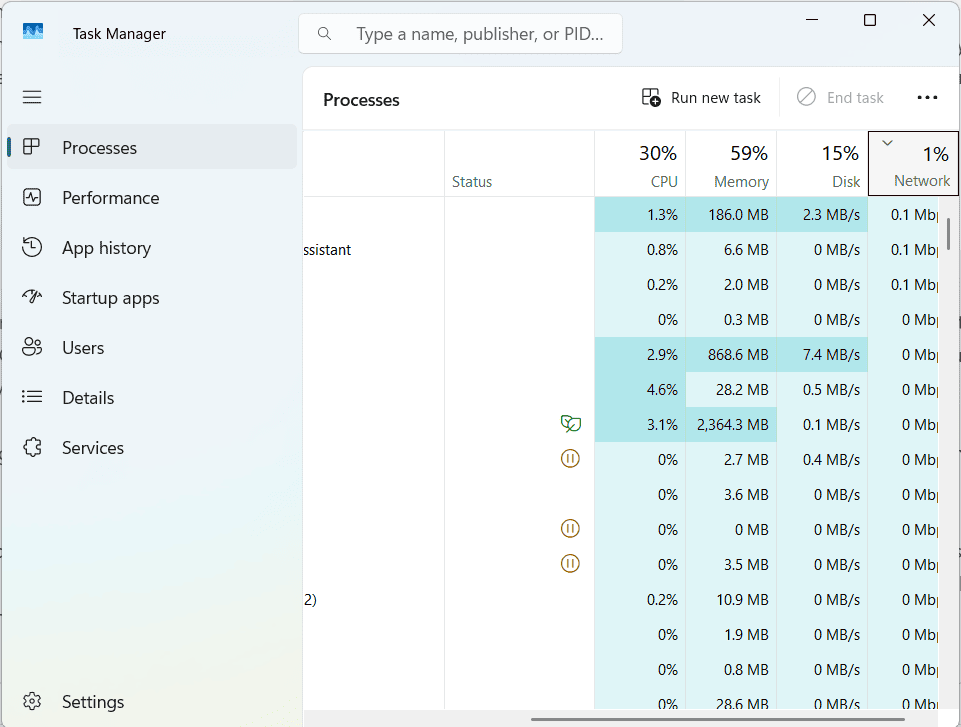Open the three-dot more options menu
961x727 pixels.
pos(927,97)
